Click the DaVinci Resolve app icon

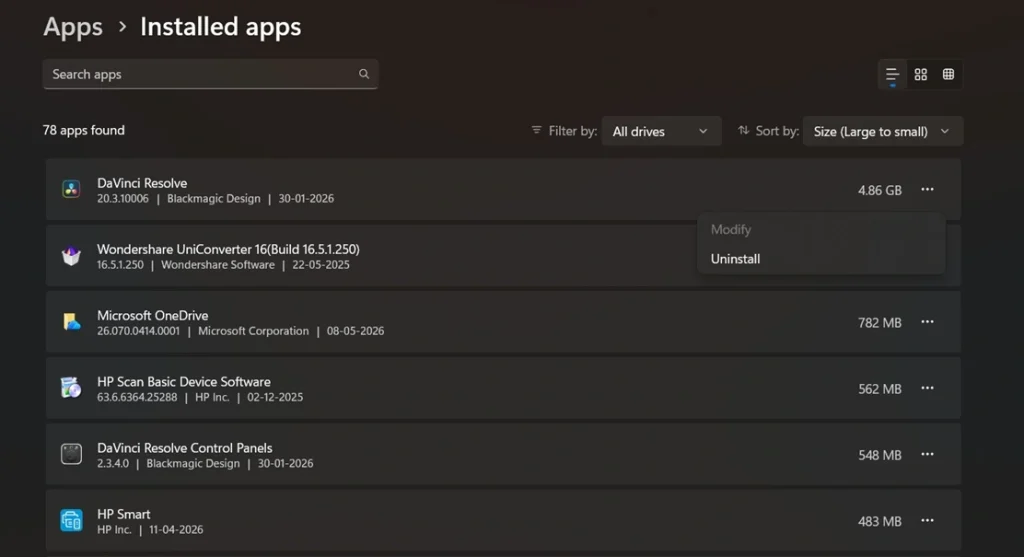coord(71,189)
